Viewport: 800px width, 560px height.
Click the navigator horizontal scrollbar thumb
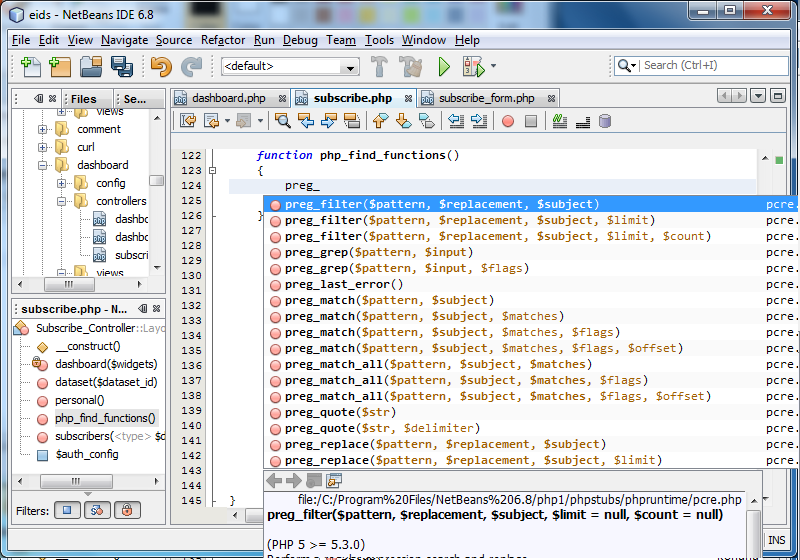point(77,481)
